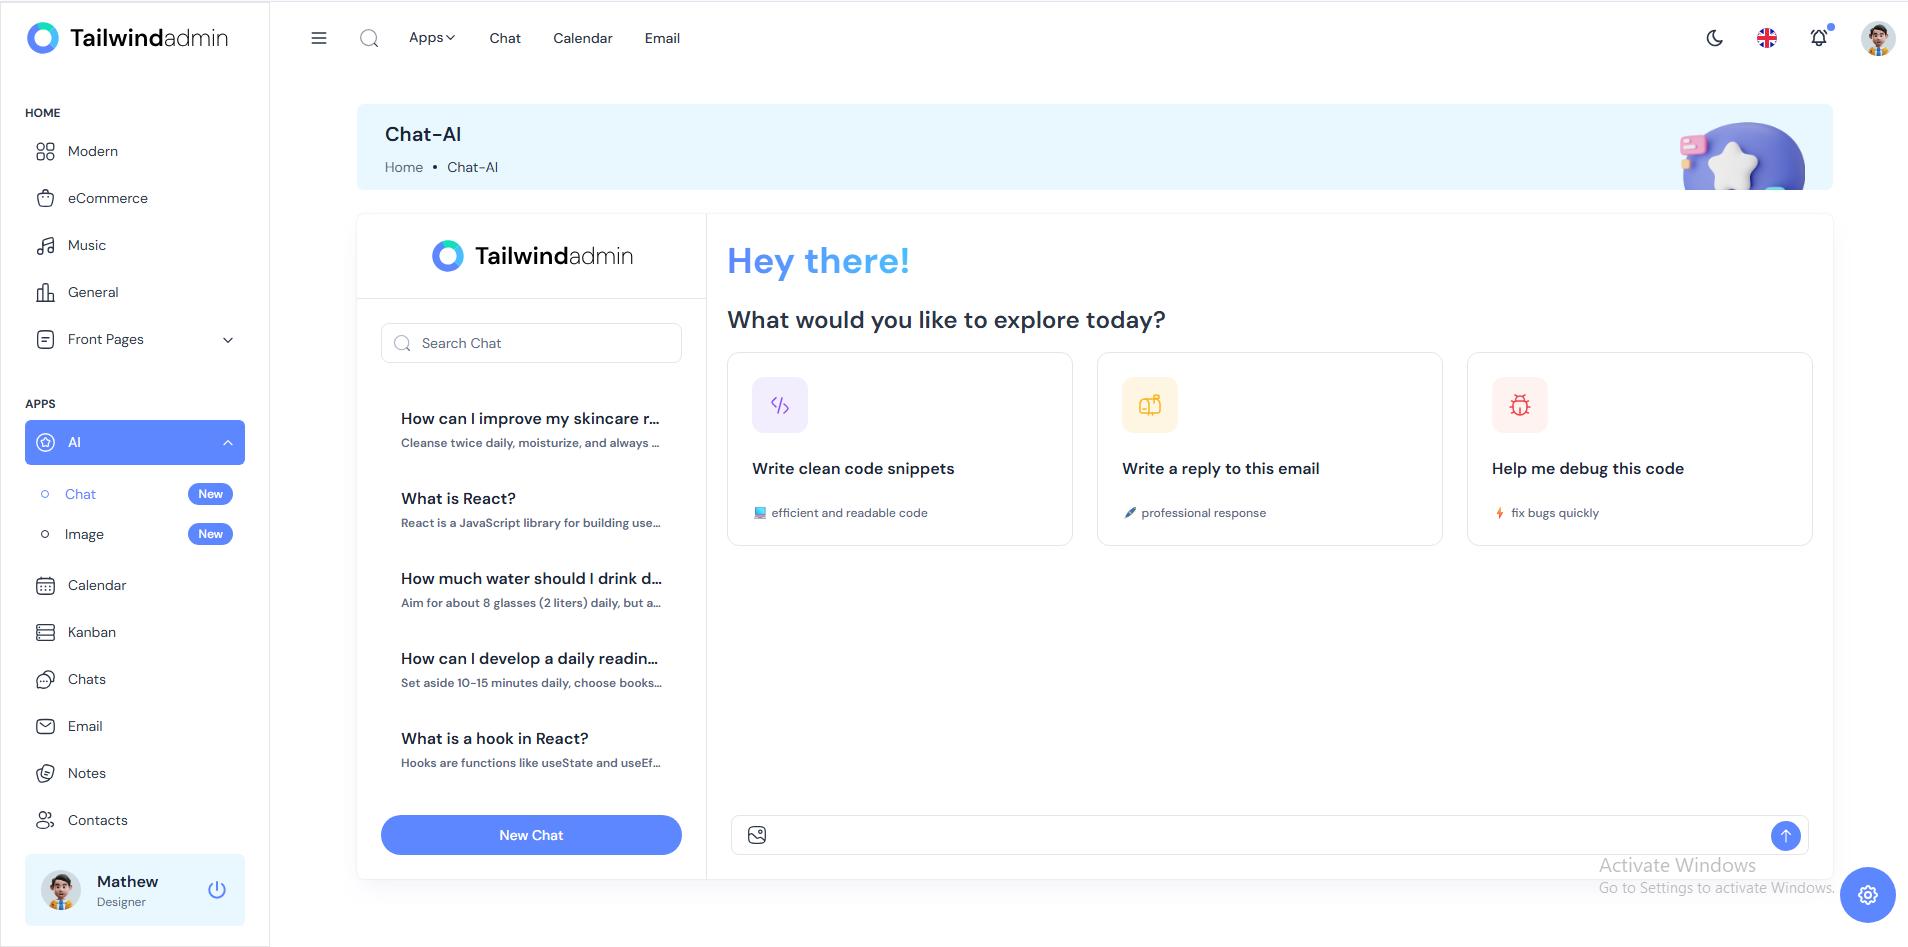Screen dimensions: 1908x947
Task: Expand the Apps dropdown in top navigation
Action: click(x=431, y=38)
